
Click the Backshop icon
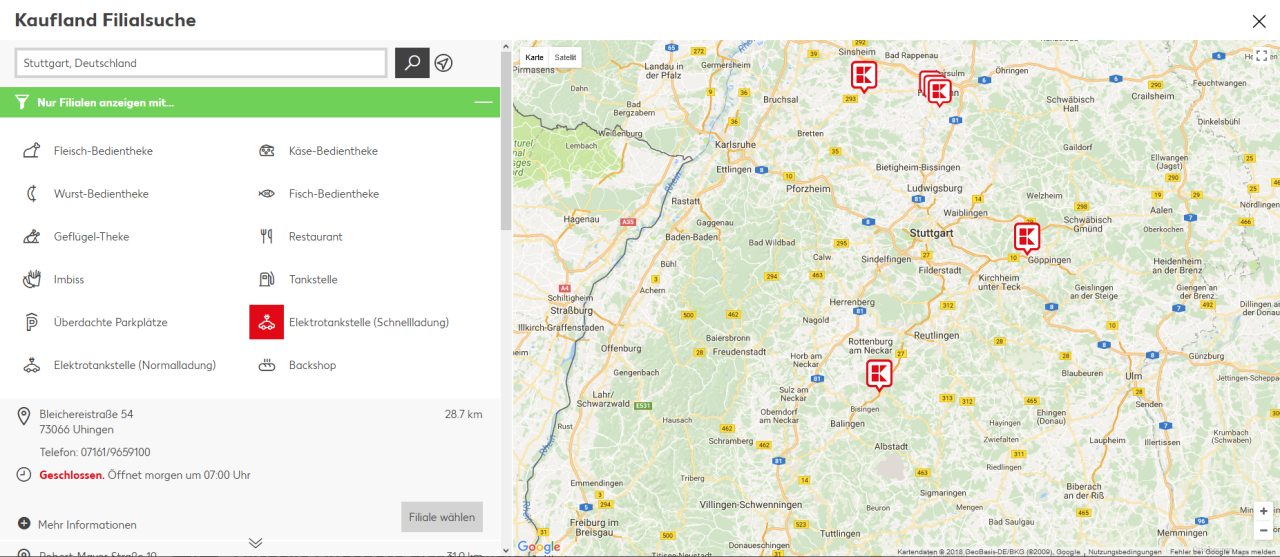click(267, 365)
